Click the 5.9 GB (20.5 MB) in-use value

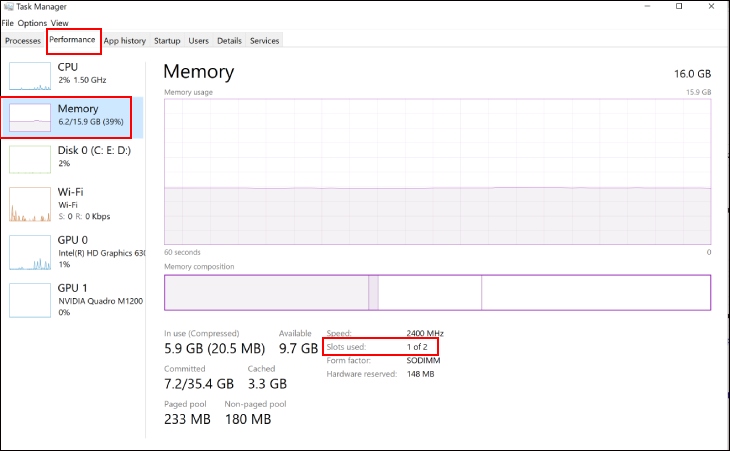pyautogui.click(x=214, y=349)
